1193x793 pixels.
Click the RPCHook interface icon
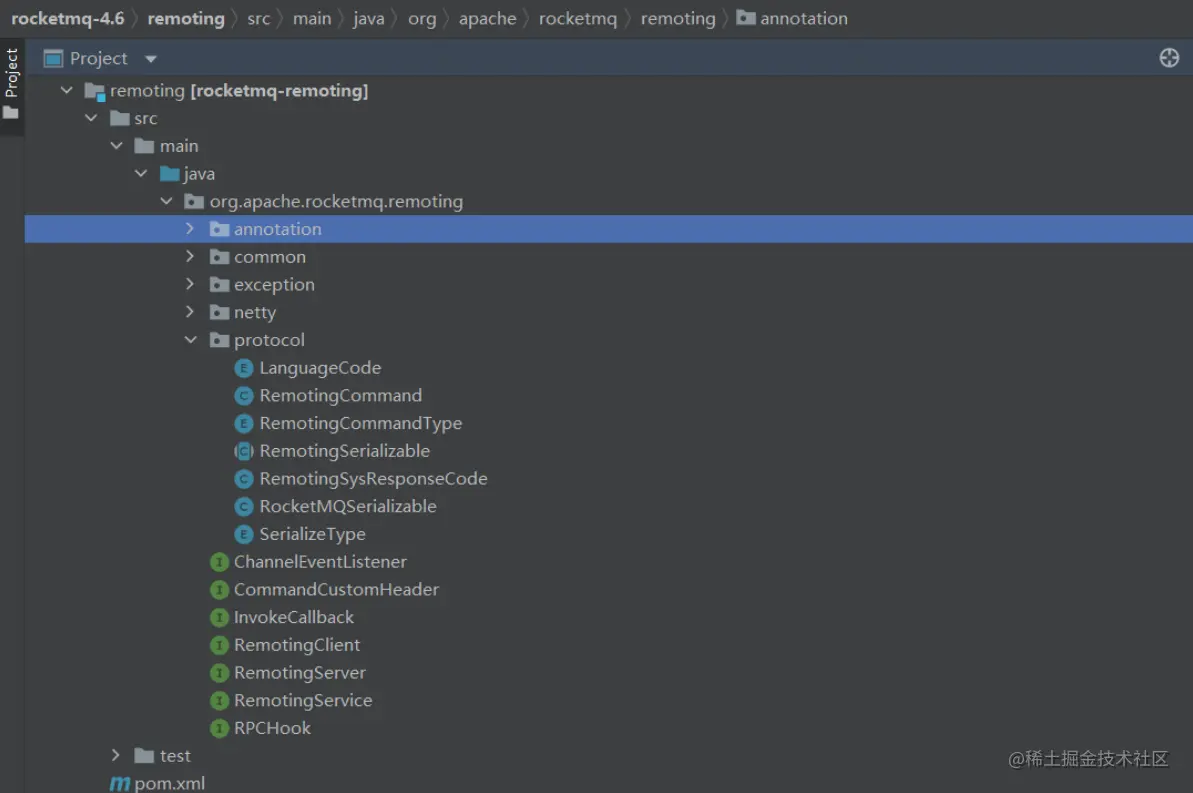[219, 728]
